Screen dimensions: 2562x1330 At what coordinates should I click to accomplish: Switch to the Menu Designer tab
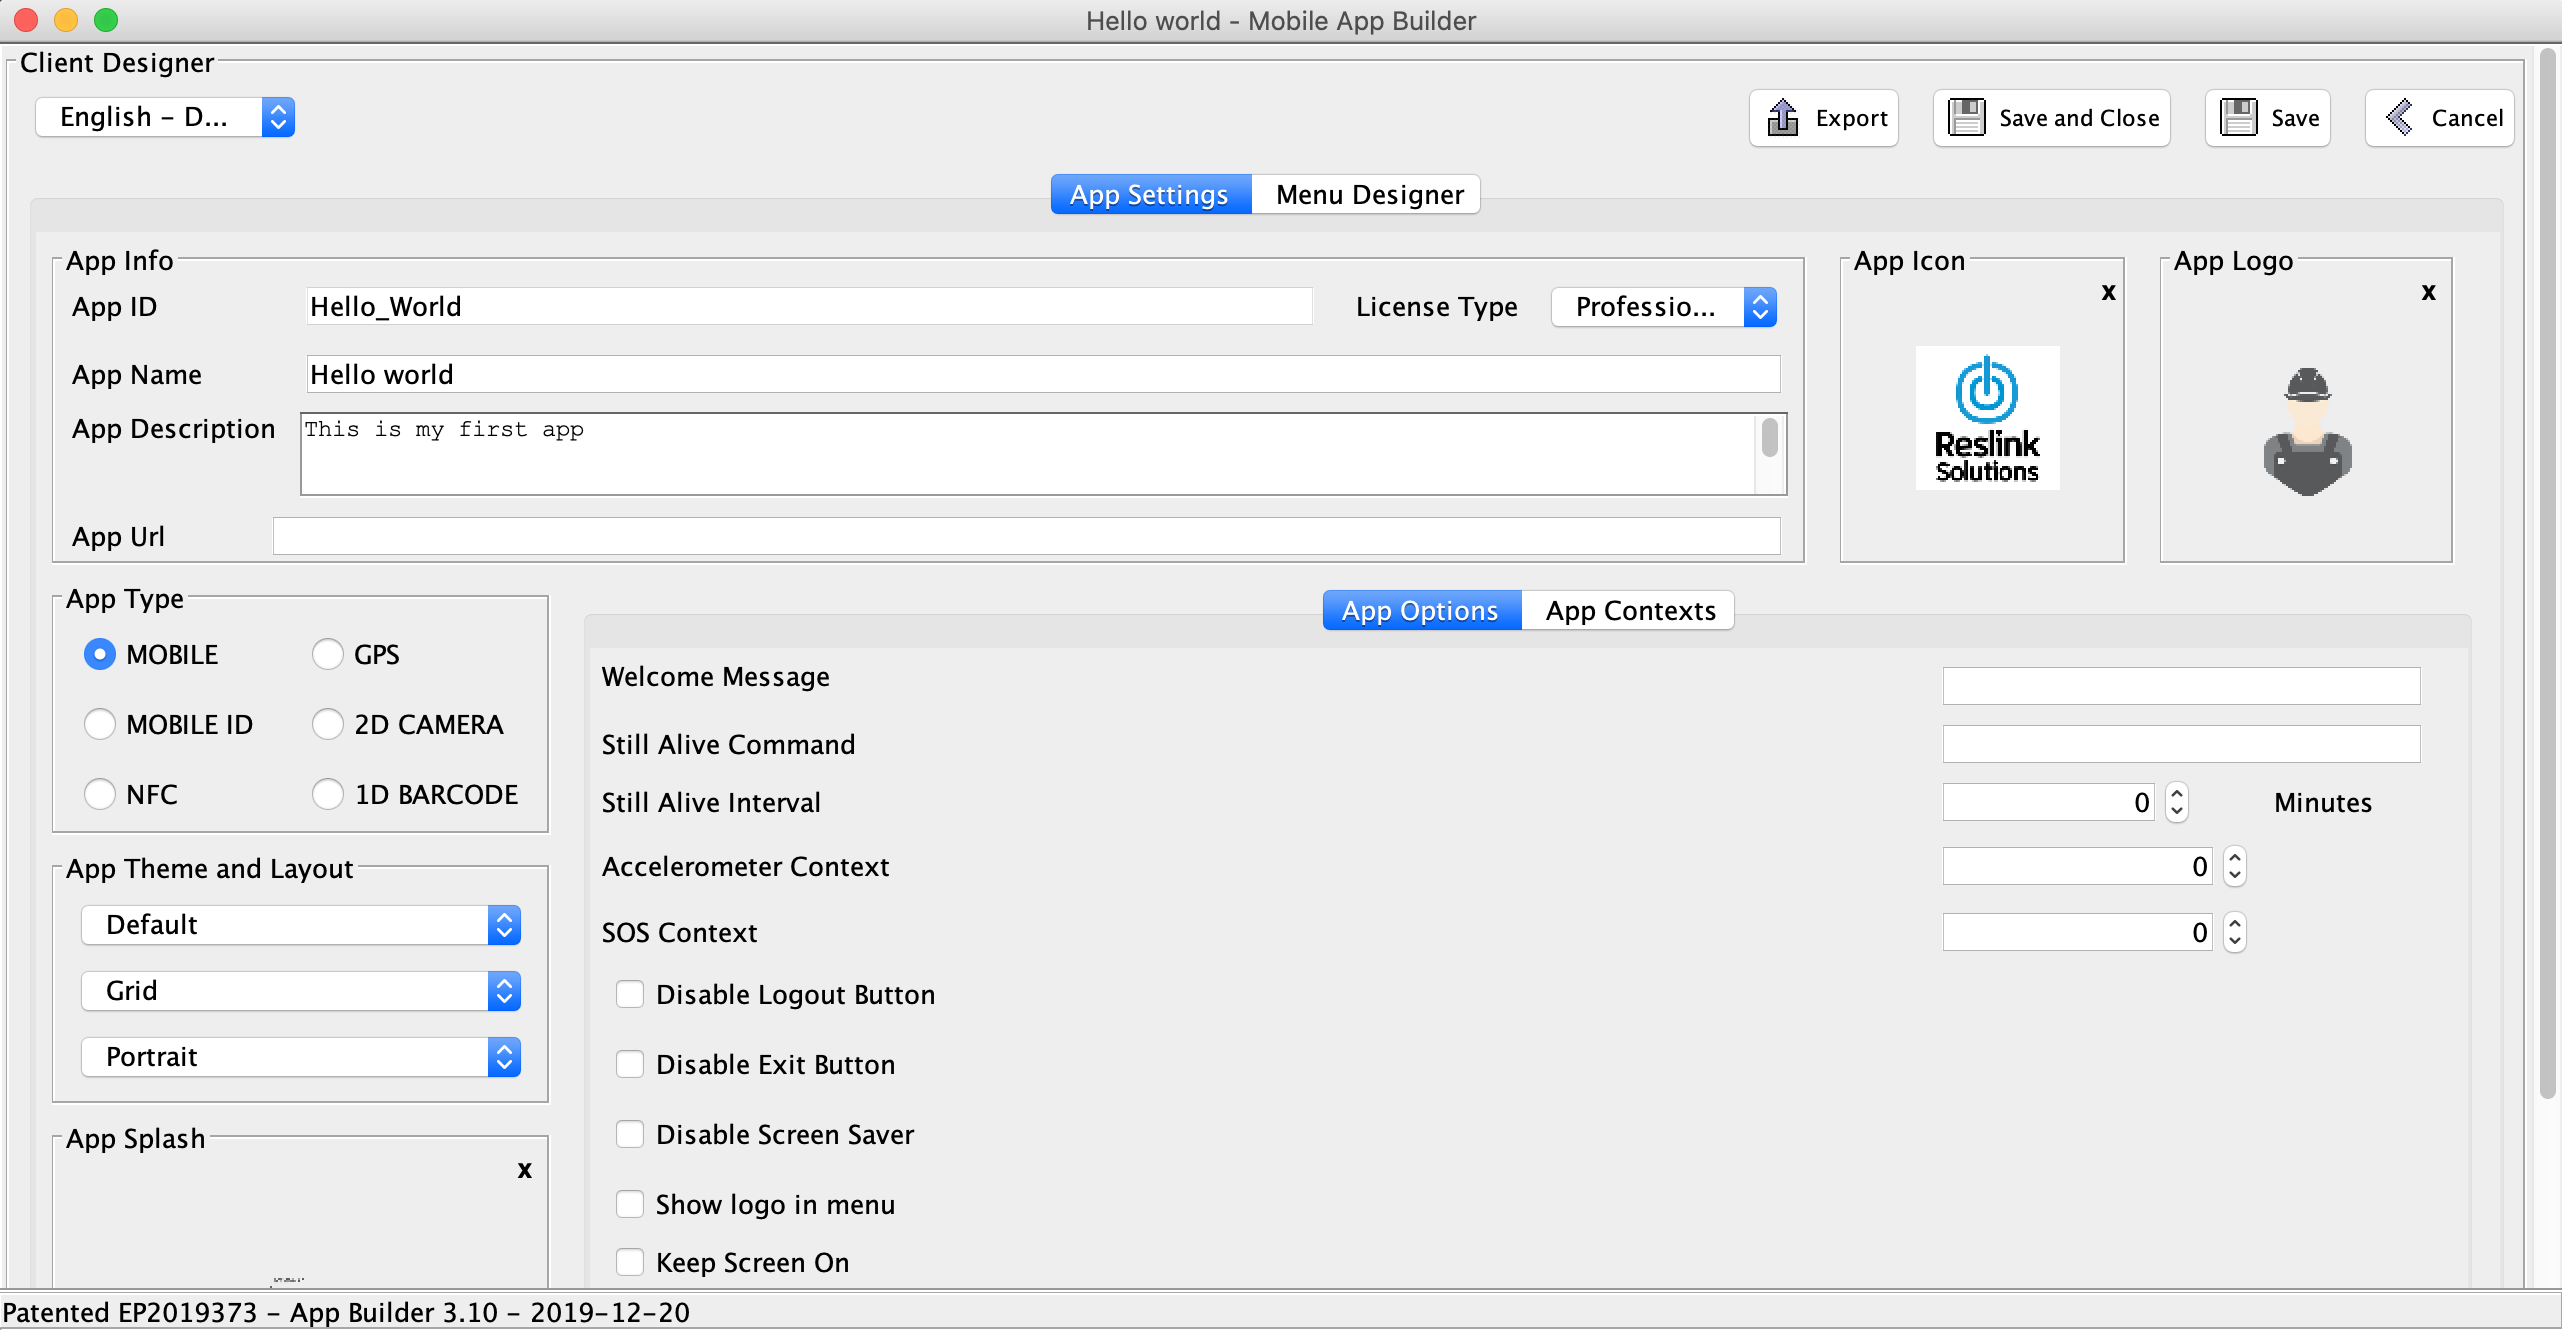point(1368,194)
